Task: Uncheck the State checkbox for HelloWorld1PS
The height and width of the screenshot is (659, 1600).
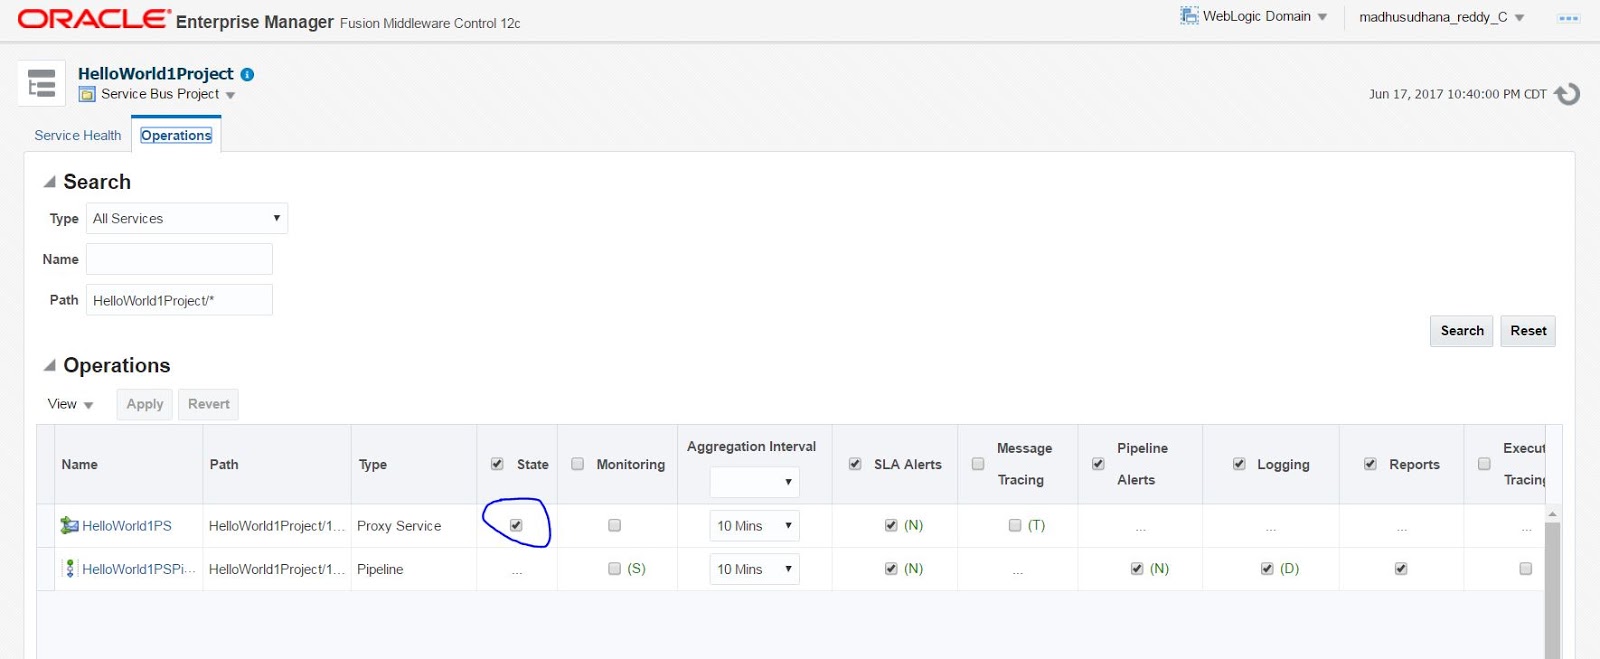Action: click(x=516, y=525)
